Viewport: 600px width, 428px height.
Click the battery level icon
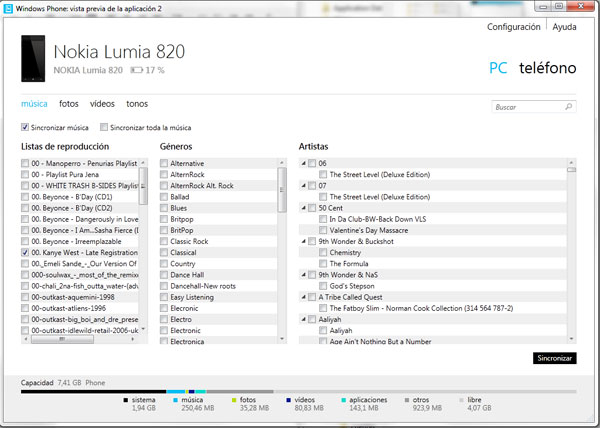coord(136,70)
